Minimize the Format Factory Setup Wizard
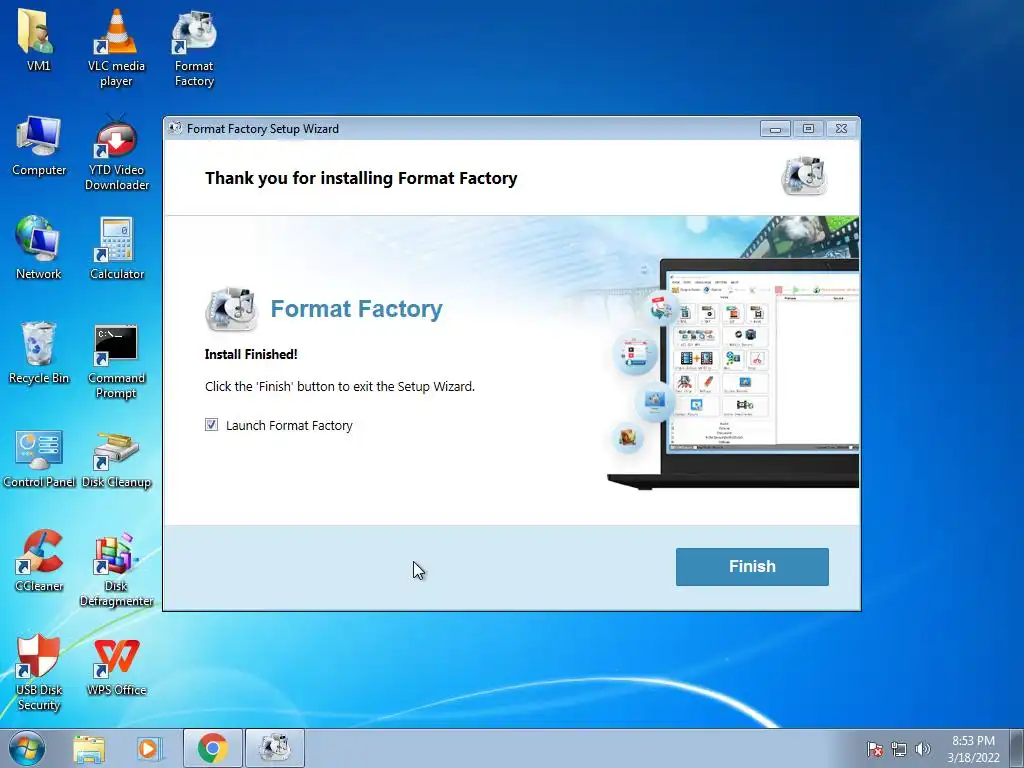 [x=775, y=129]
